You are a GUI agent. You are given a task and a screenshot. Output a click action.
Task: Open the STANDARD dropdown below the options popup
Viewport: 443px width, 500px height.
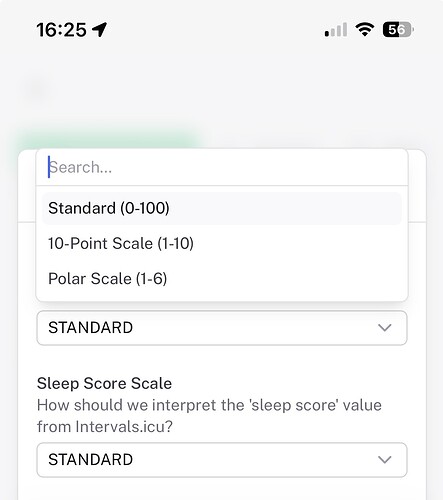coord(222,328)
